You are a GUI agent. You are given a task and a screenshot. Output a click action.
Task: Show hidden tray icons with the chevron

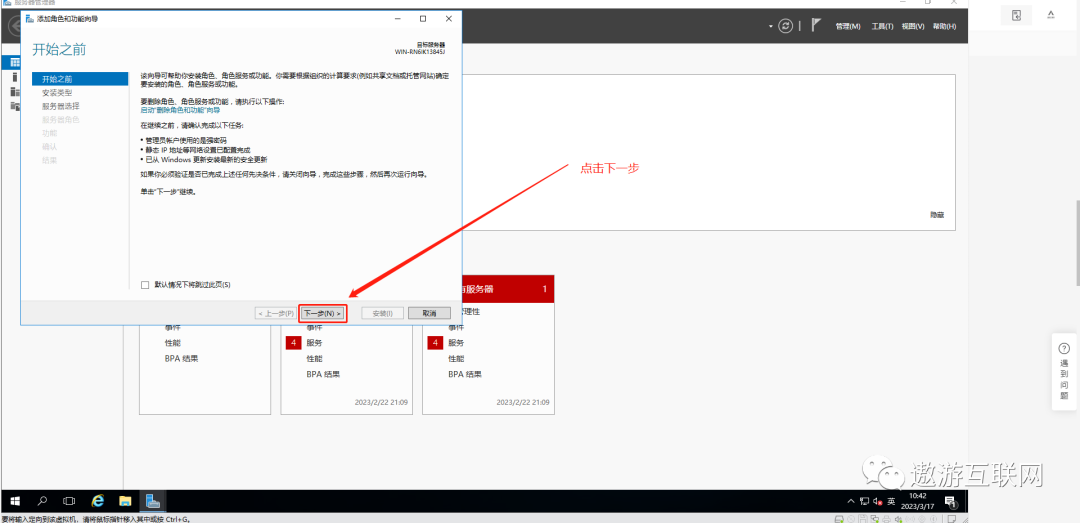click(x=850, y=501)
